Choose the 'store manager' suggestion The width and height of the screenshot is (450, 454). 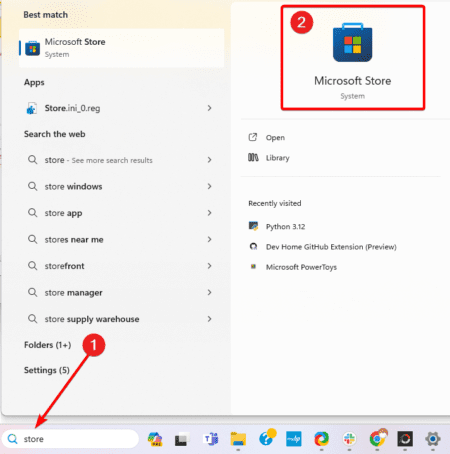coord(120,293)
